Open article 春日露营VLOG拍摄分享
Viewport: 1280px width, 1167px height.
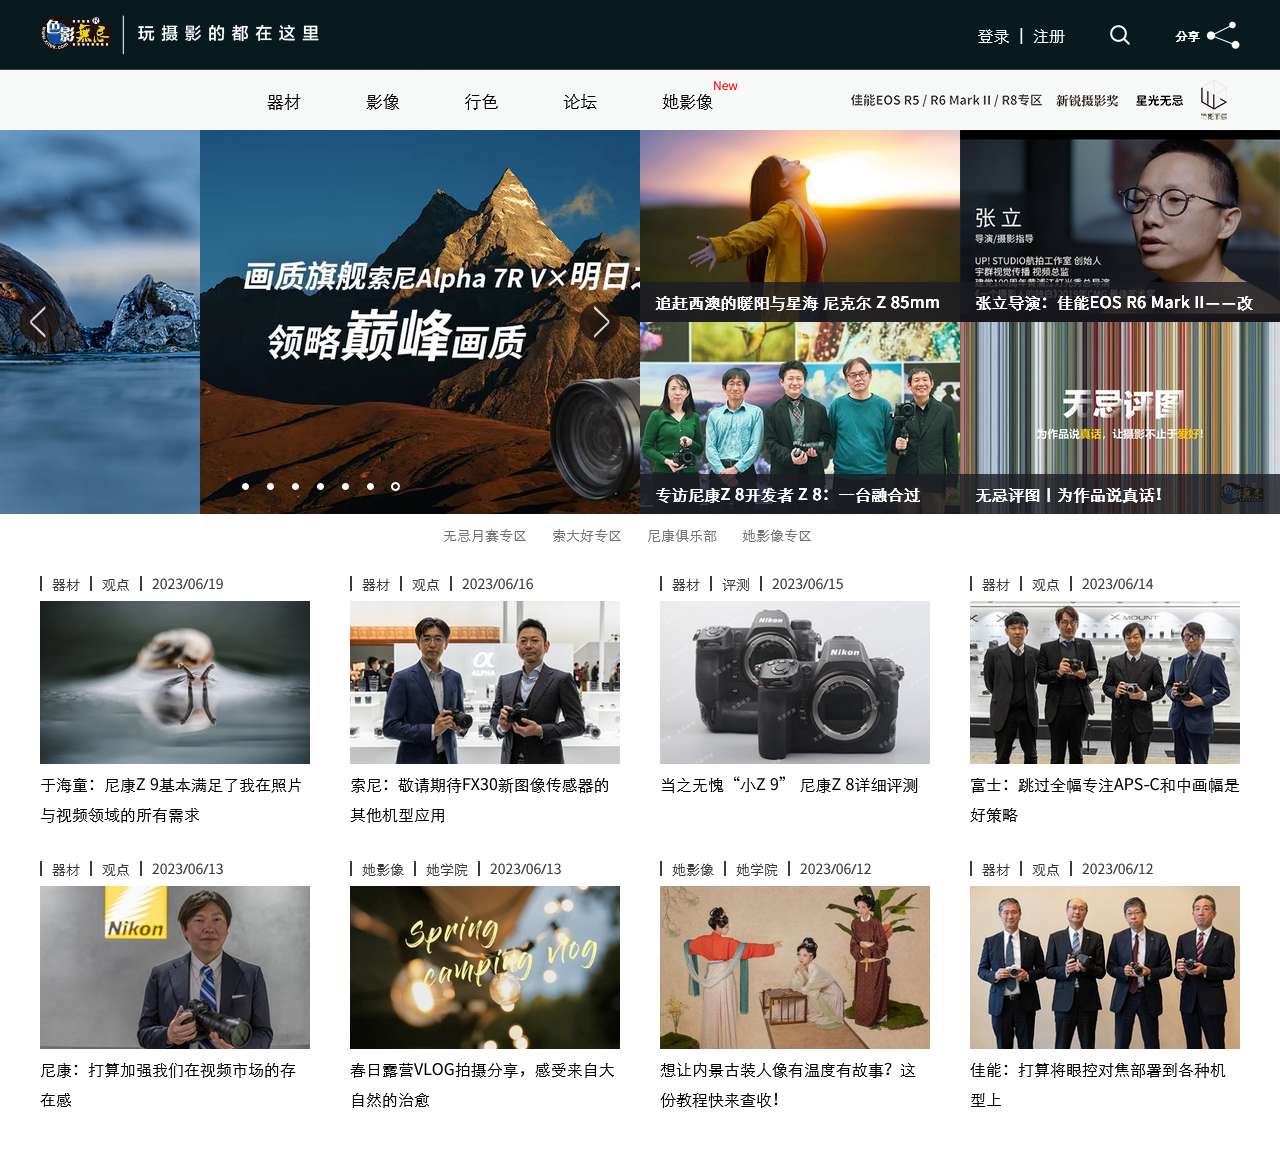click(482, 1085)
